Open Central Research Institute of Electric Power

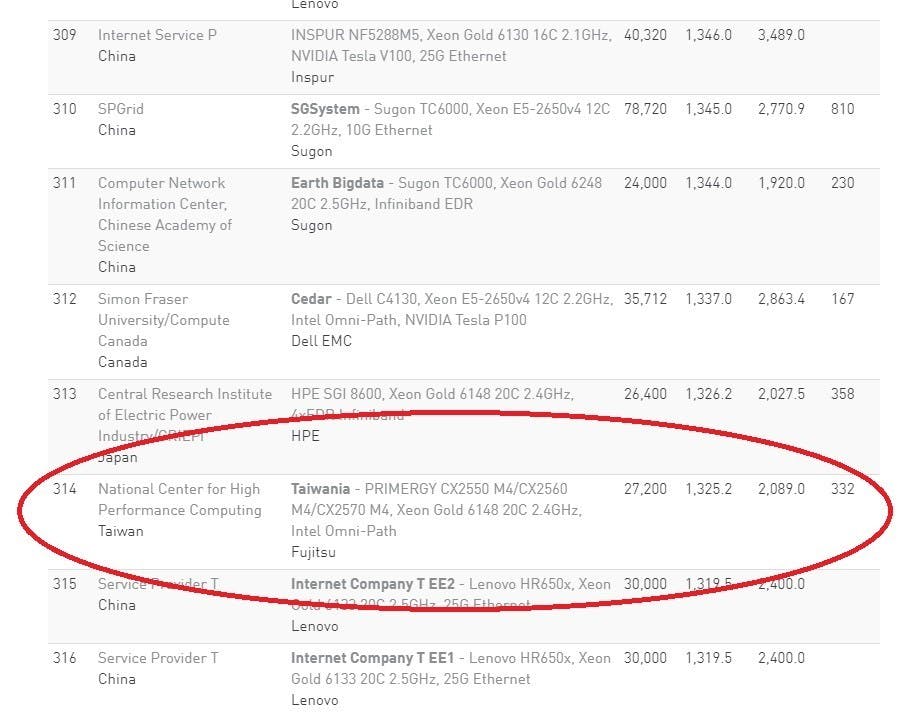click(x=185, y=415)
